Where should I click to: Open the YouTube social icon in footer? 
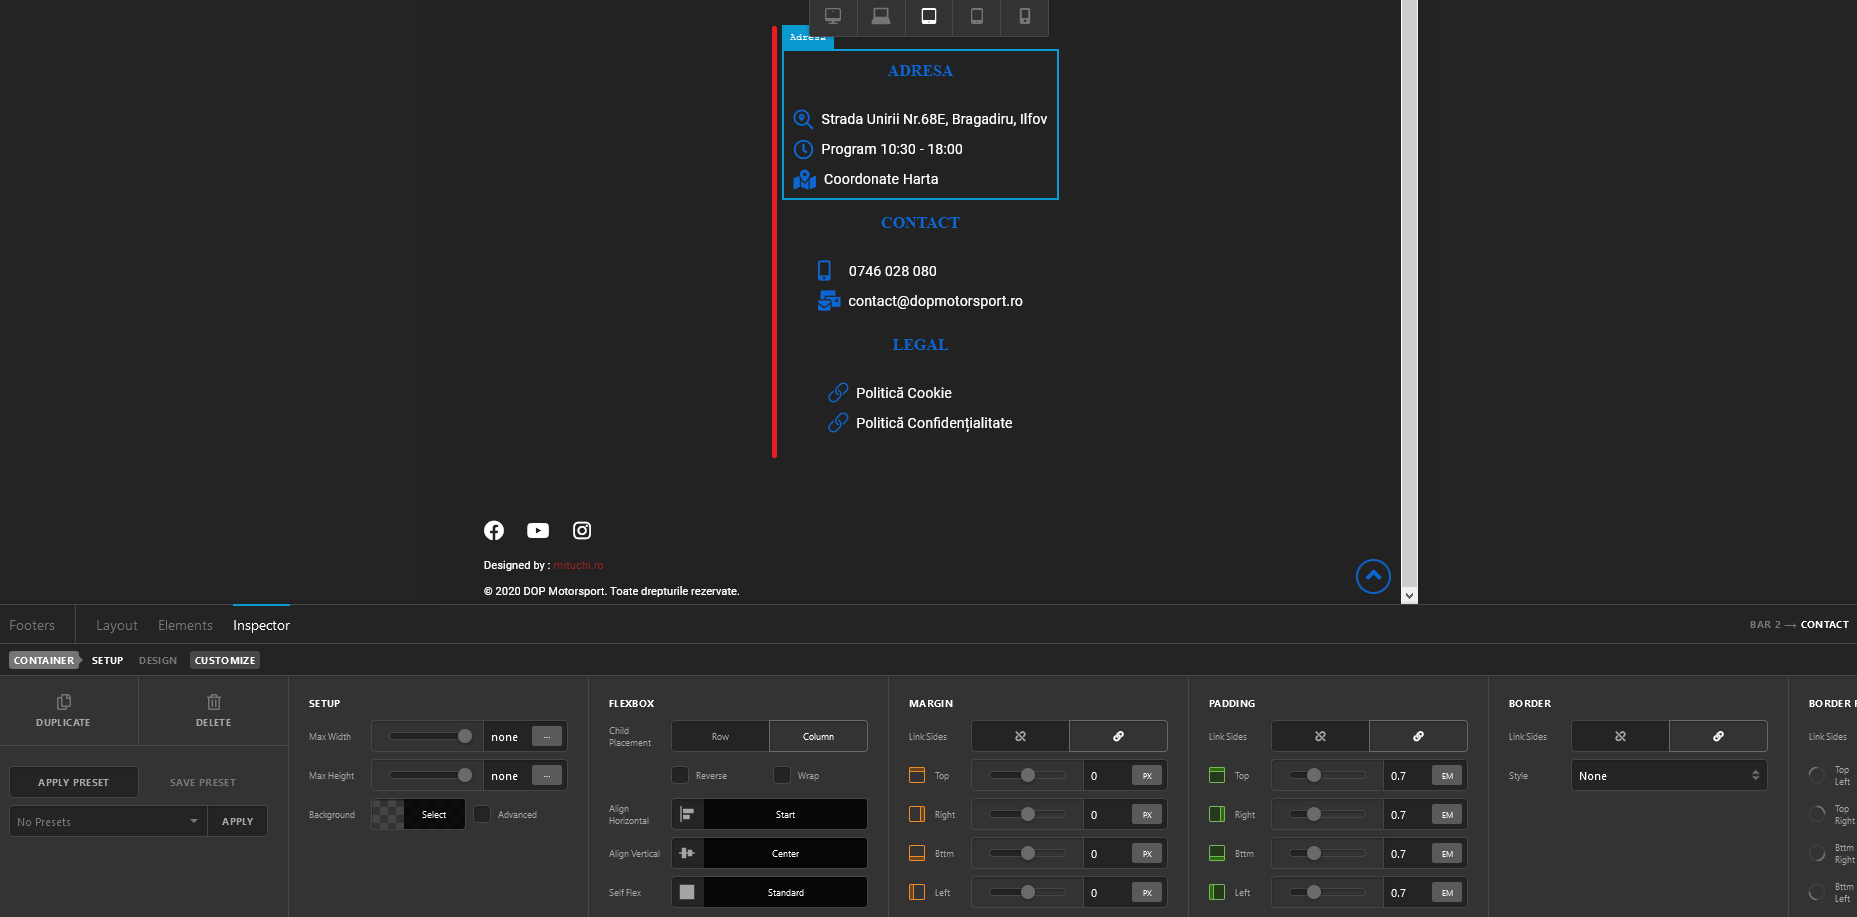coord(538,530)
